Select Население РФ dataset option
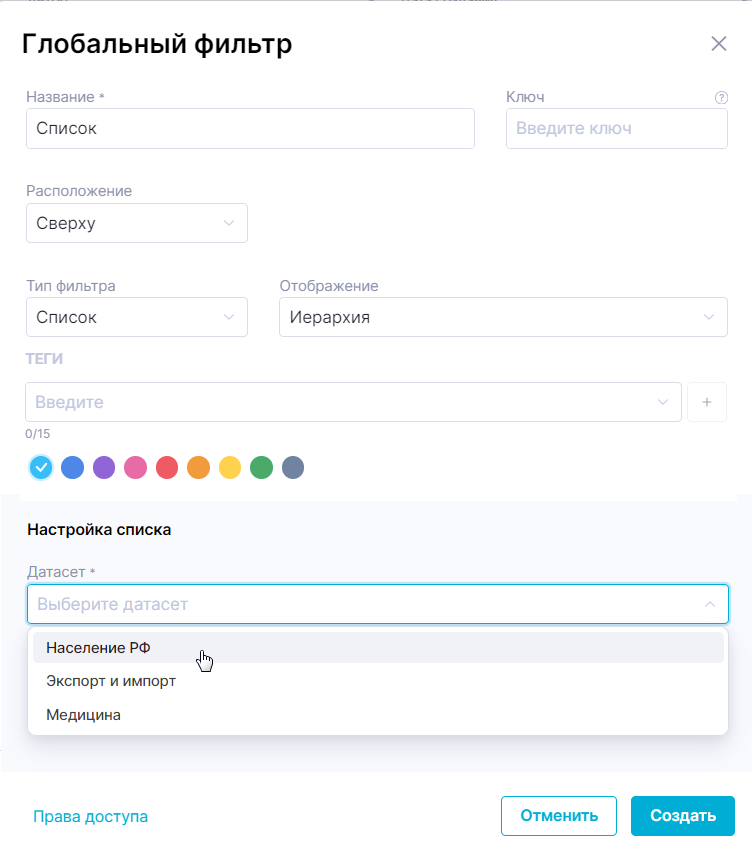 pyautogui.click(x=98, y=648)
